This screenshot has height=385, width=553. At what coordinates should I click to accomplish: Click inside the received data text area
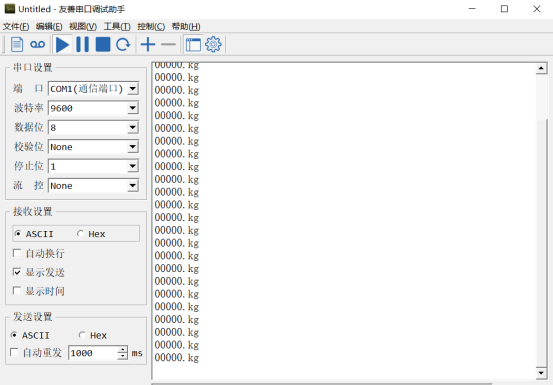(x=344, y=221)
